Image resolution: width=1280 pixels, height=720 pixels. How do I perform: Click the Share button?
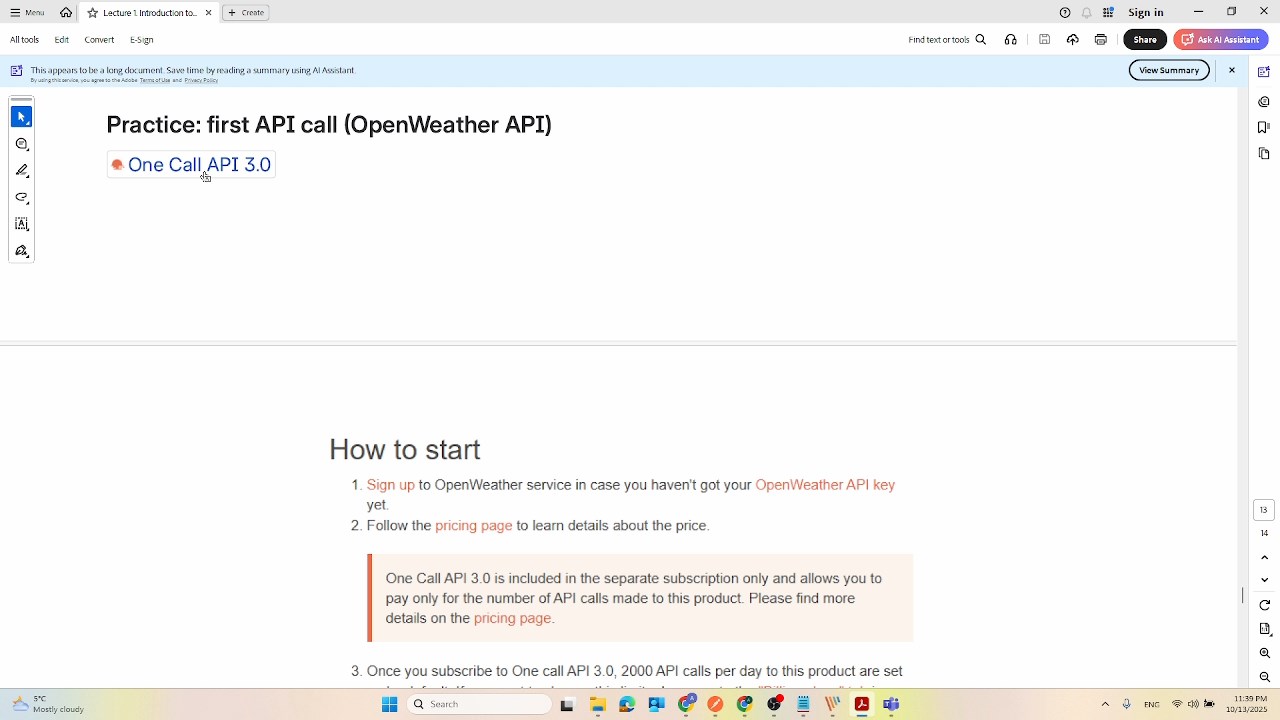point(1145,40)
